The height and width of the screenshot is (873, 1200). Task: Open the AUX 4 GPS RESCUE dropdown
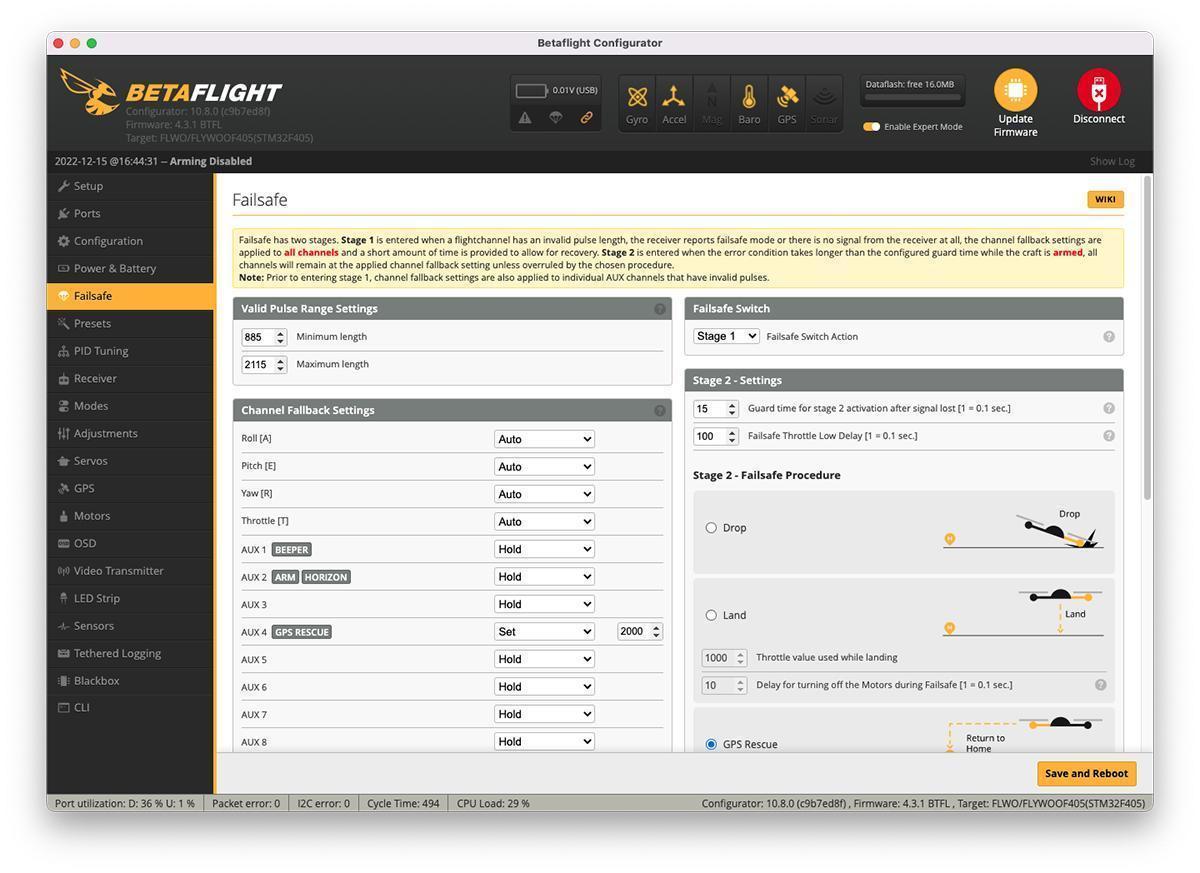pyautogui.click(x=544, y=632)
